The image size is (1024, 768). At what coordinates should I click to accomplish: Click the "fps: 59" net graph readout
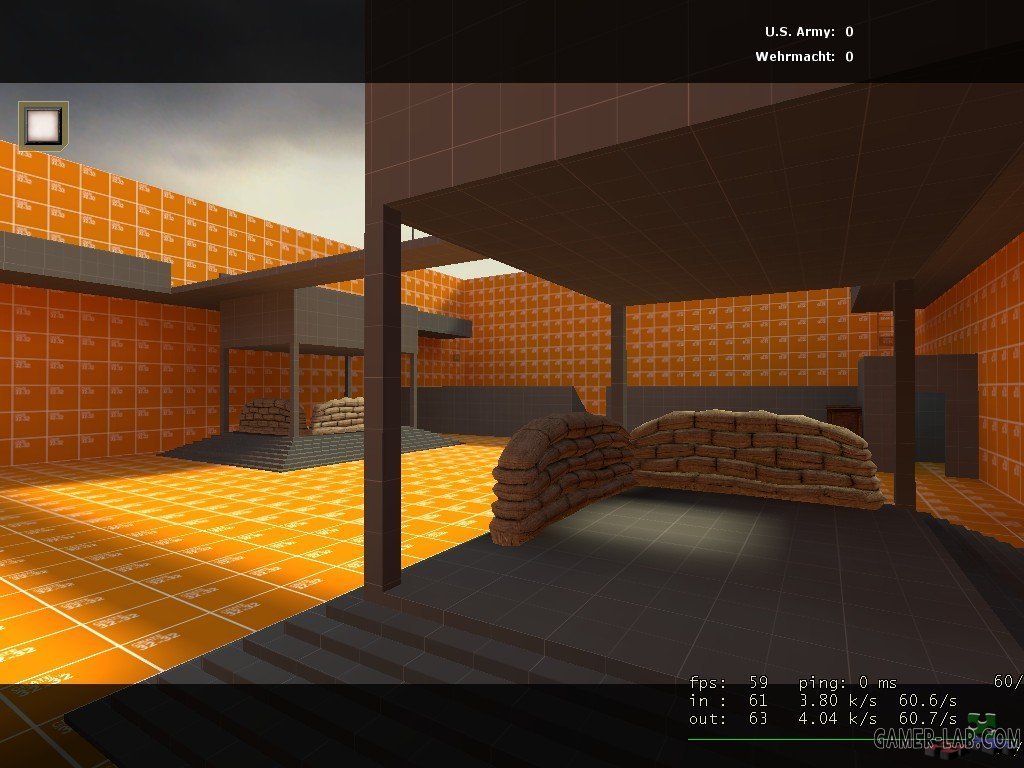tap(728, 682)
